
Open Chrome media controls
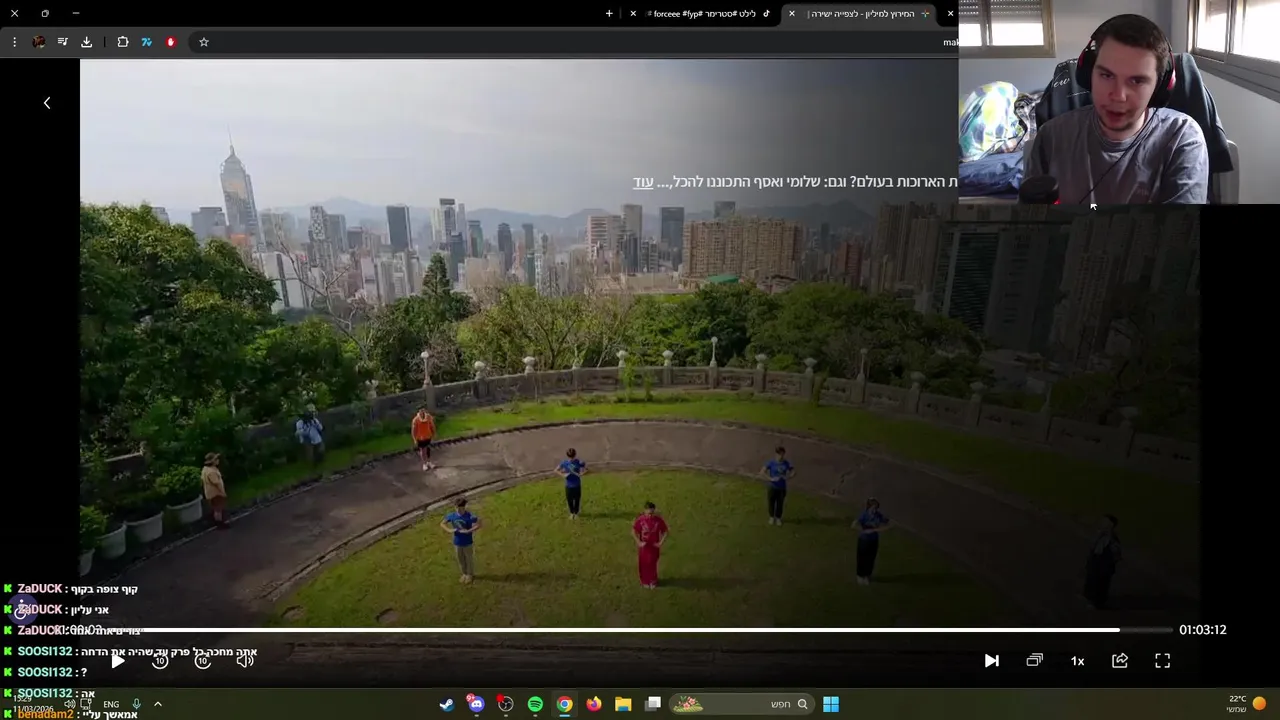pyautogui.click(x=62, y=42)
